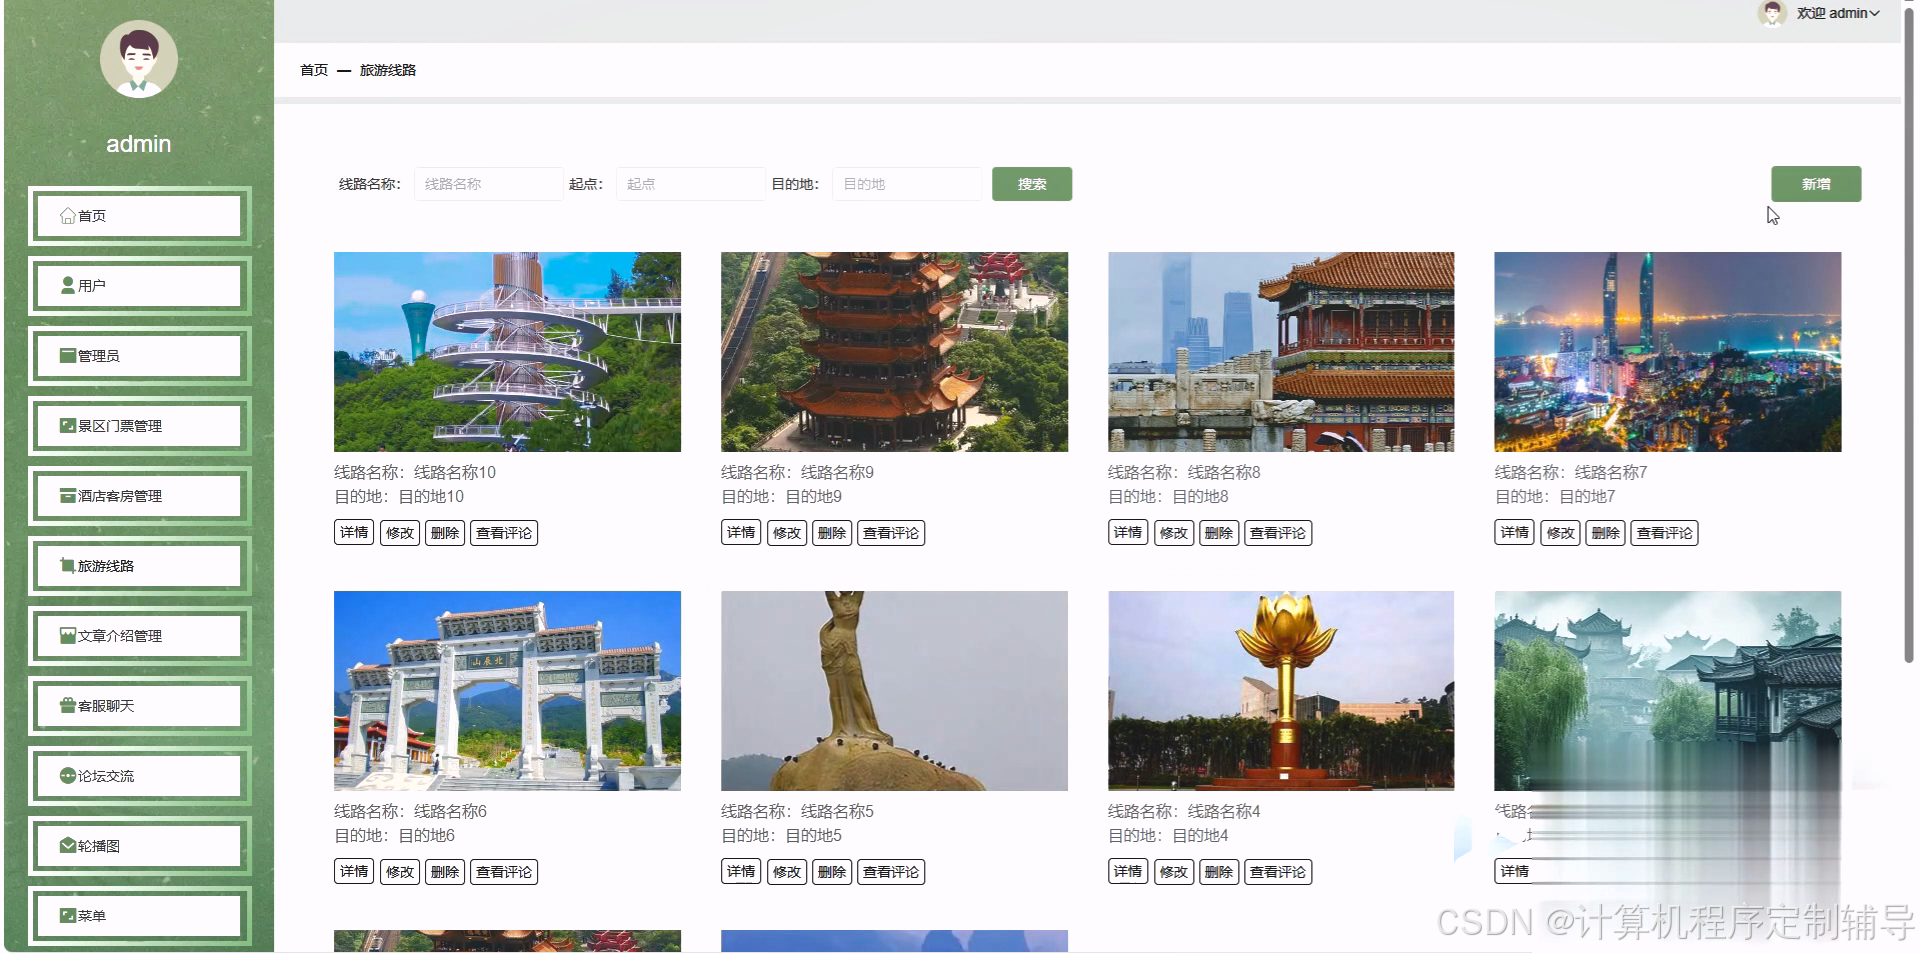Image resolution: width=1920 pixels, height=954 pixels.
Task: Click 查看评论 for 线路名称4
Action: coord(1278,872)
